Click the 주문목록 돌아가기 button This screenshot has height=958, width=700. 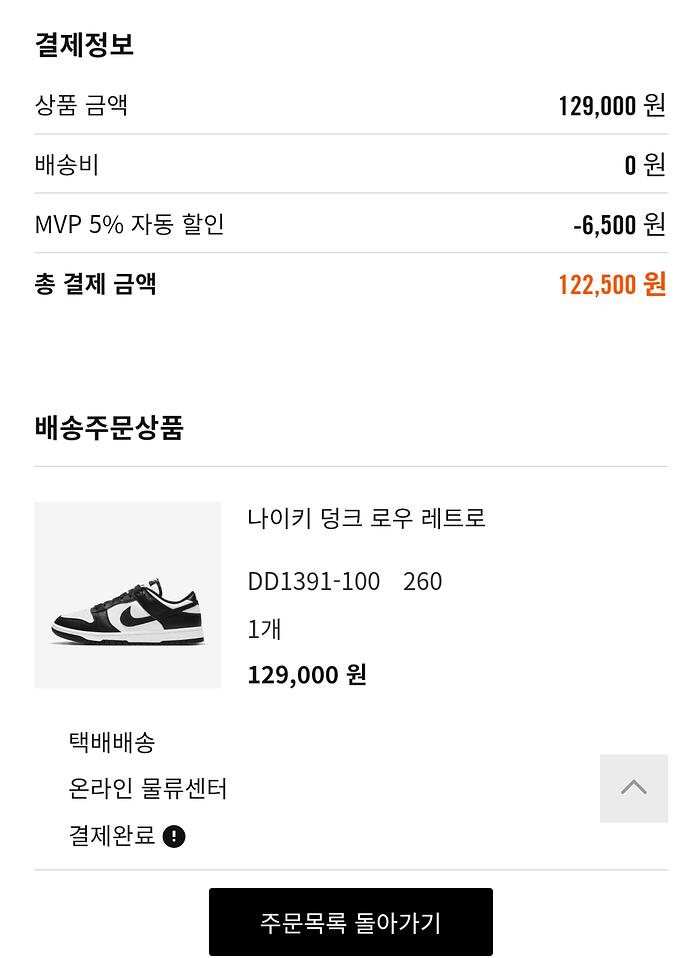click(351, 922)
